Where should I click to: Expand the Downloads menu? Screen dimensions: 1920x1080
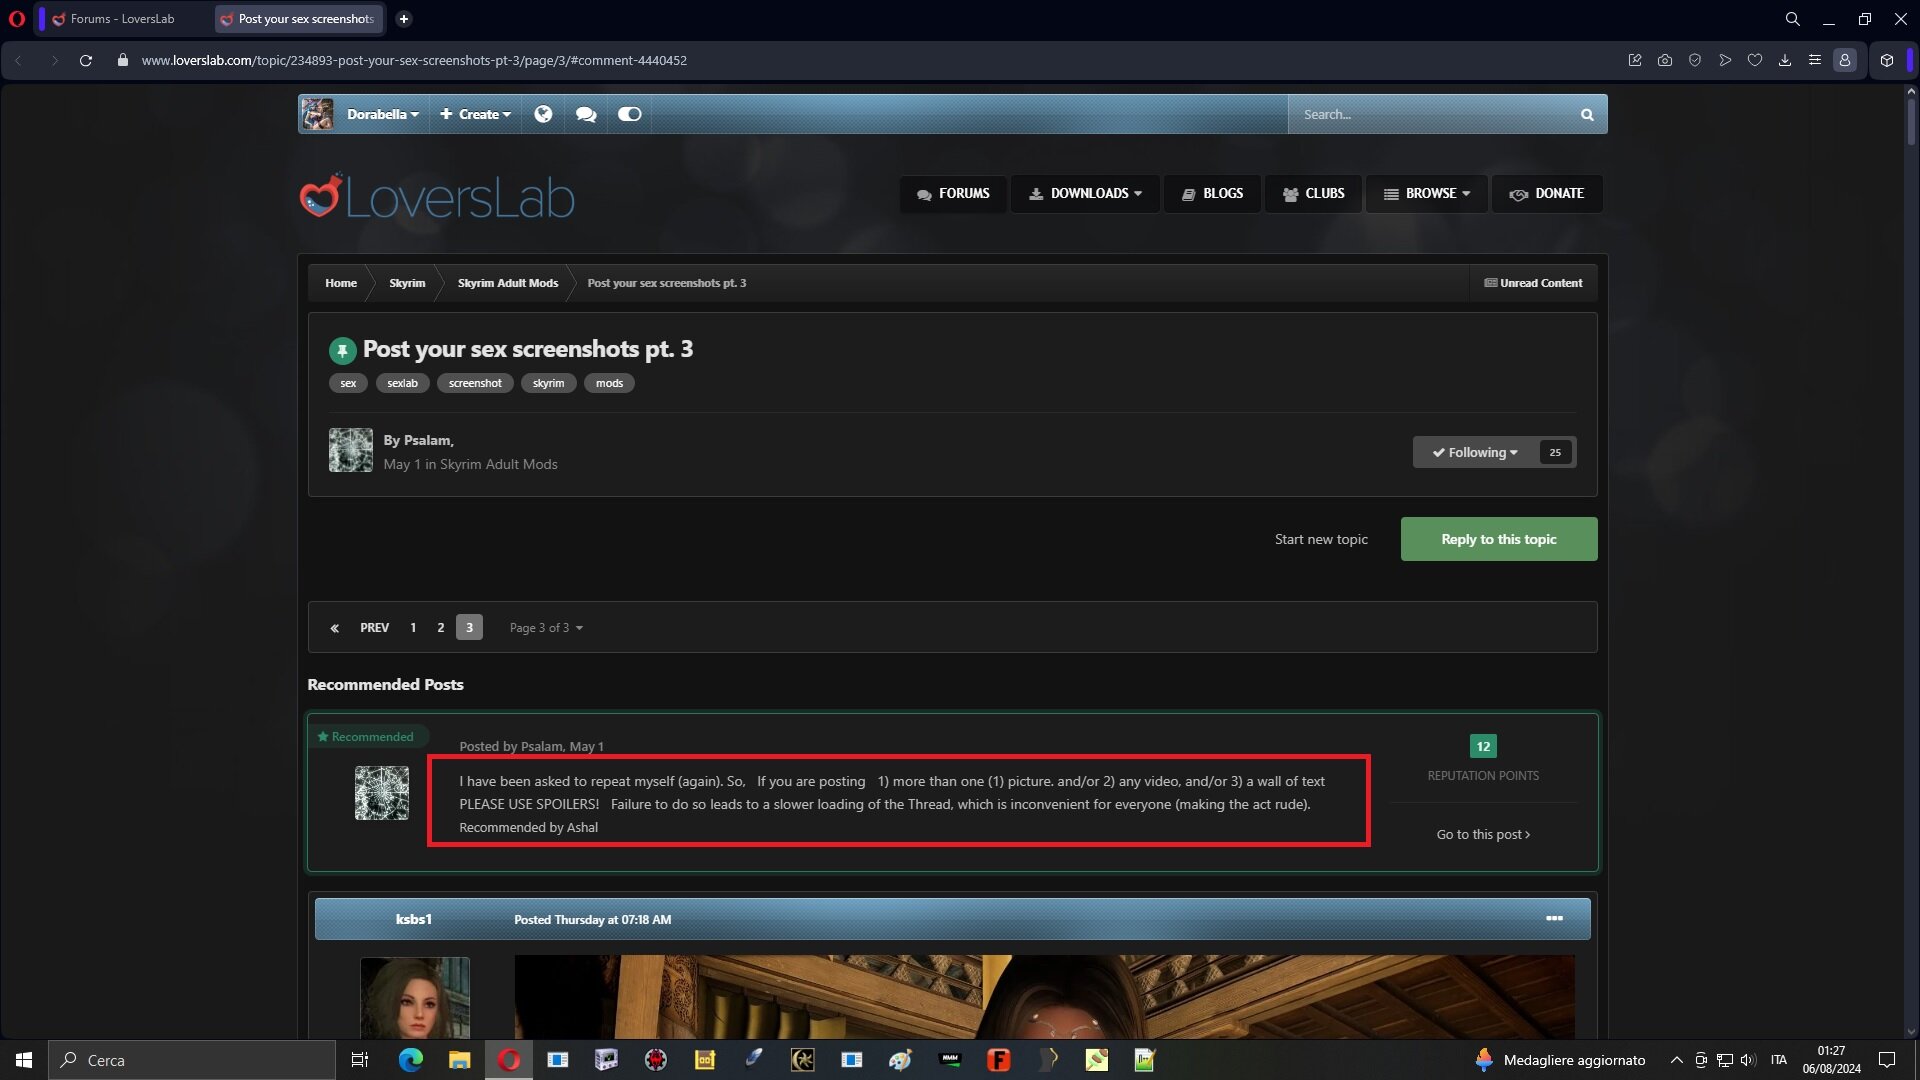[x=1085, y=194]
